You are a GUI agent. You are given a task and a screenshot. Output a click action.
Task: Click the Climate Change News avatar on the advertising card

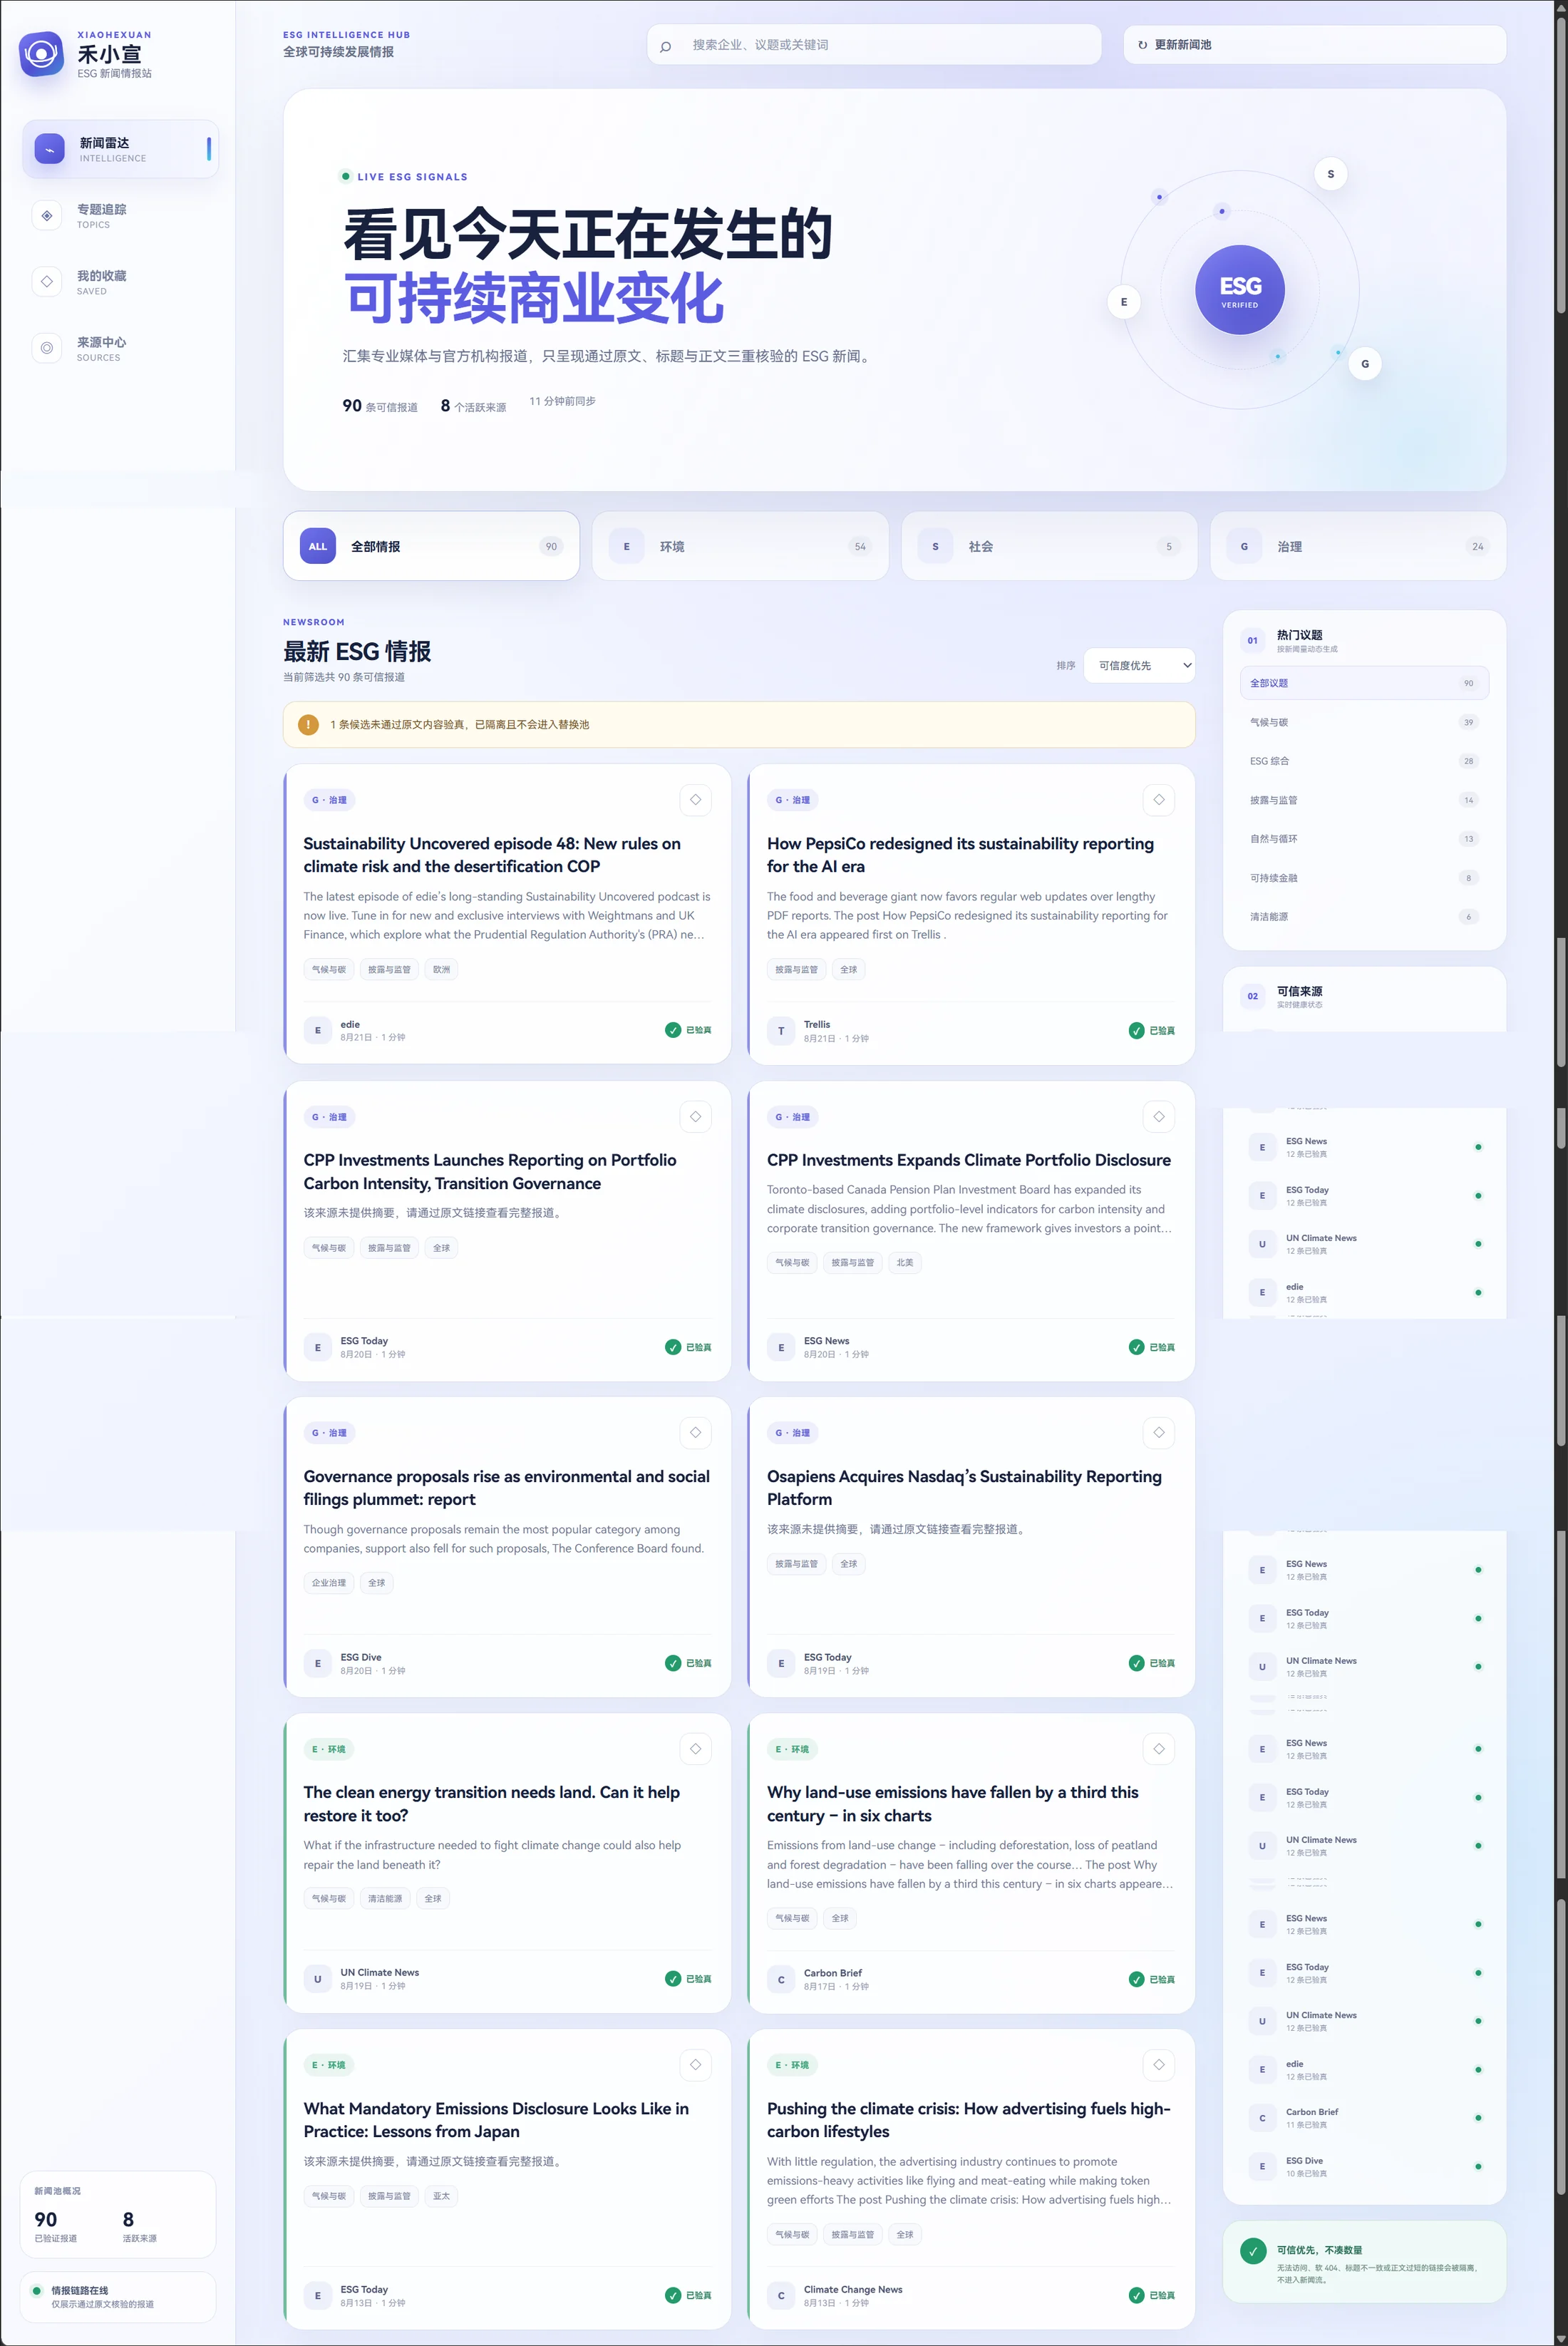pyautogui.click(x=781, y=2295)
